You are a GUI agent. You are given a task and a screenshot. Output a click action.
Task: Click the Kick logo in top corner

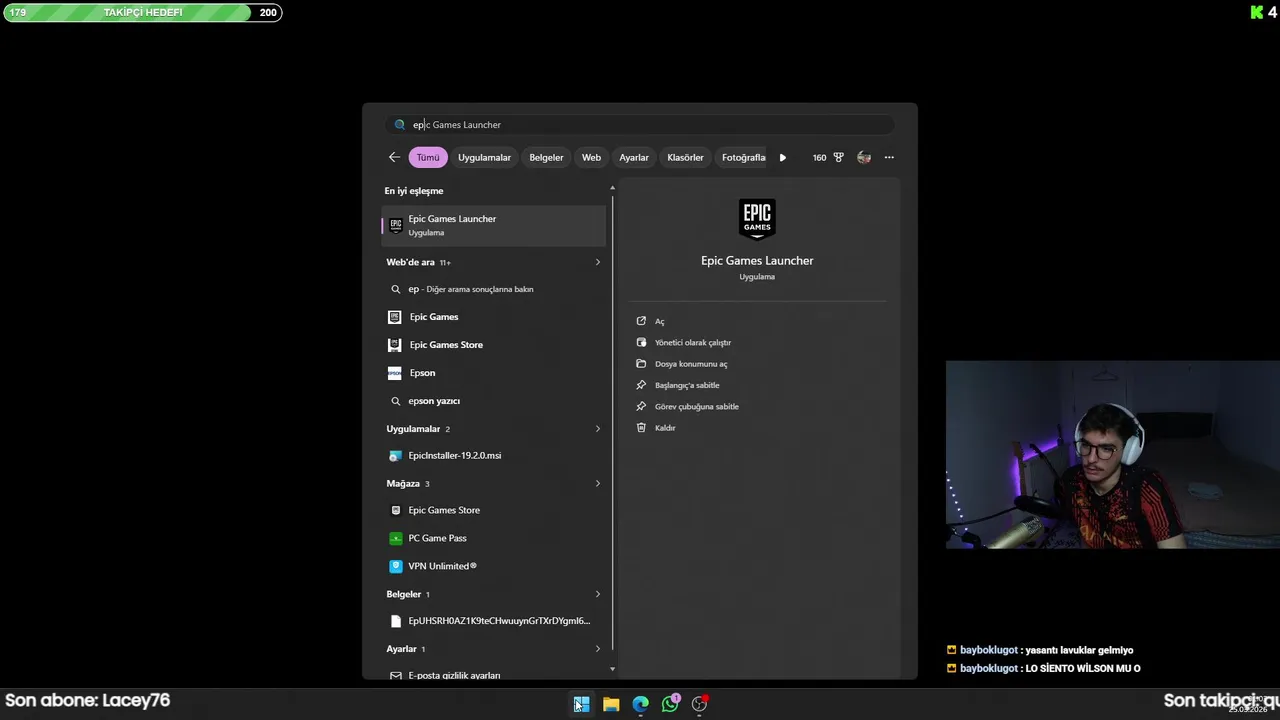click(1257, 12)
